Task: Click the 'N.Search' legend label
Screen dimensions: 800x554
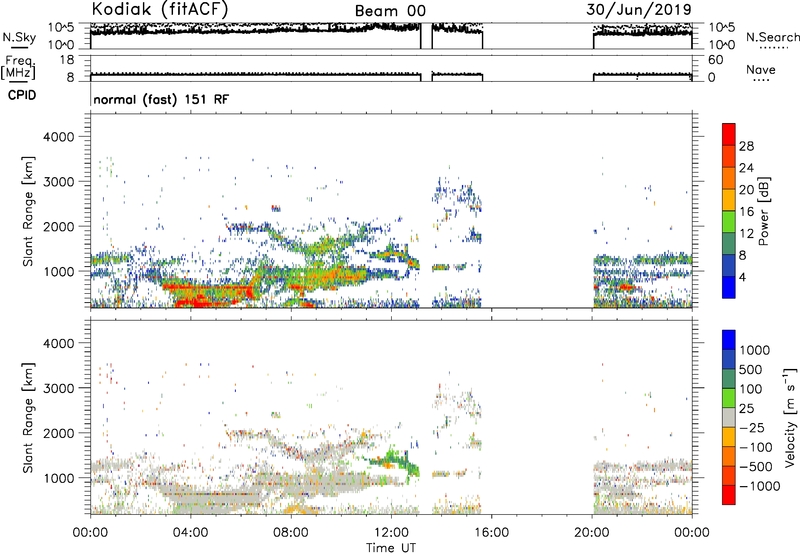Action: pos(772,37)
